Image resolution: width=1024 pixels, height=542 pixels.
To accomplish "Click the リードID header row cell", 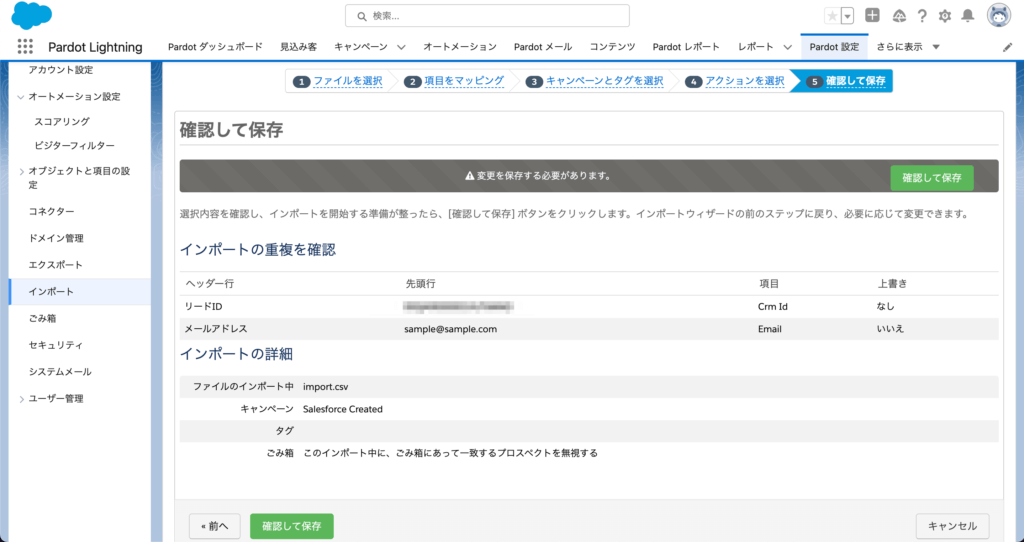I will (x=204, y=307).
